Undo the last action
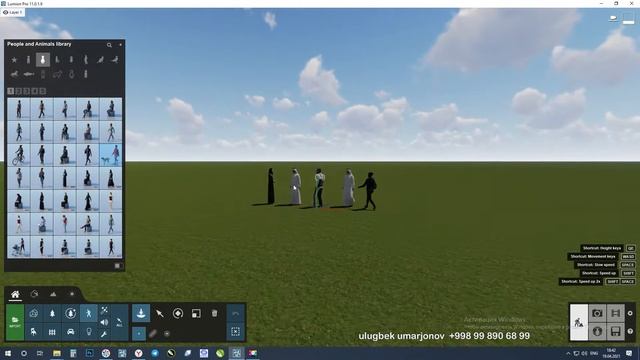 236,313
